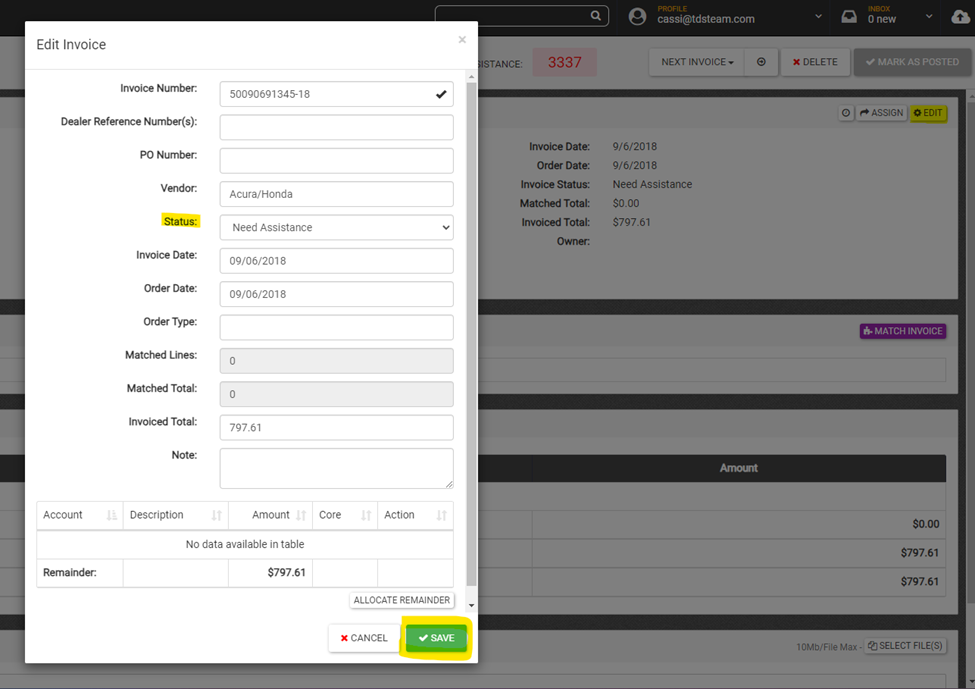Sort the table by Description column
The image size is (975, 689).
tap(176, 515)
